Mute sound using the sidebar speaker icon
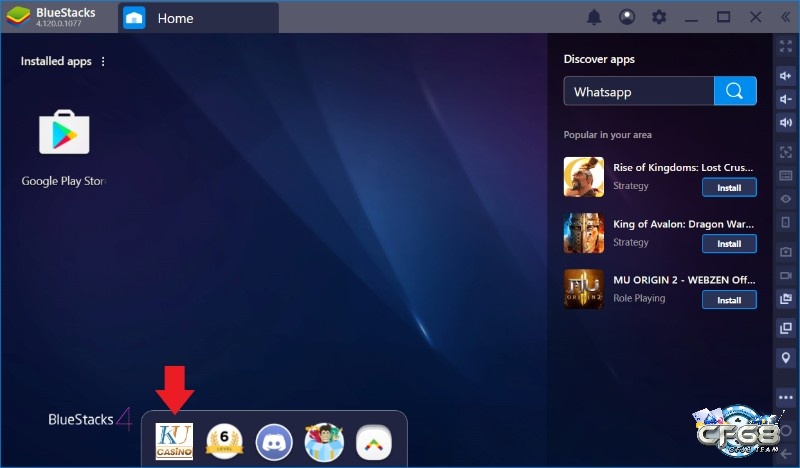The width and height of the screenshot is (800, 468). click(786, 122)
